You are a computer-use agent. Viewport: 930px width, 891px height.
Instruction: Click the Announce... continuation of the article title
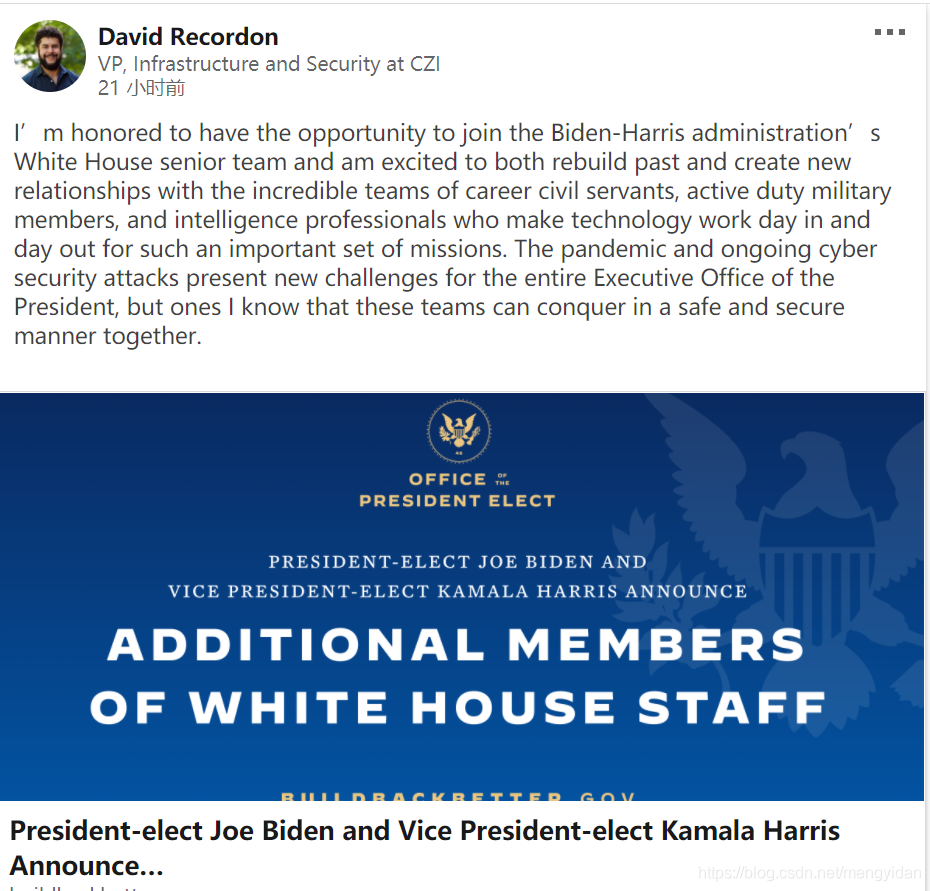click(x=87, y=865)
